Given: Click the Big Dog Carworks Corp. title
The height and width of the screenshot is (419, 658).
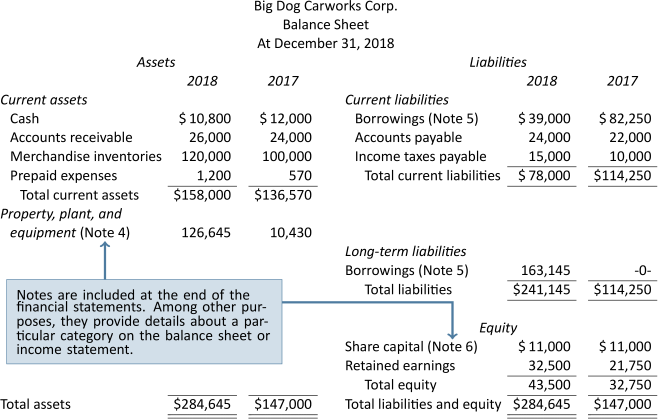Looking at the screenshot, I should [326, 6].
